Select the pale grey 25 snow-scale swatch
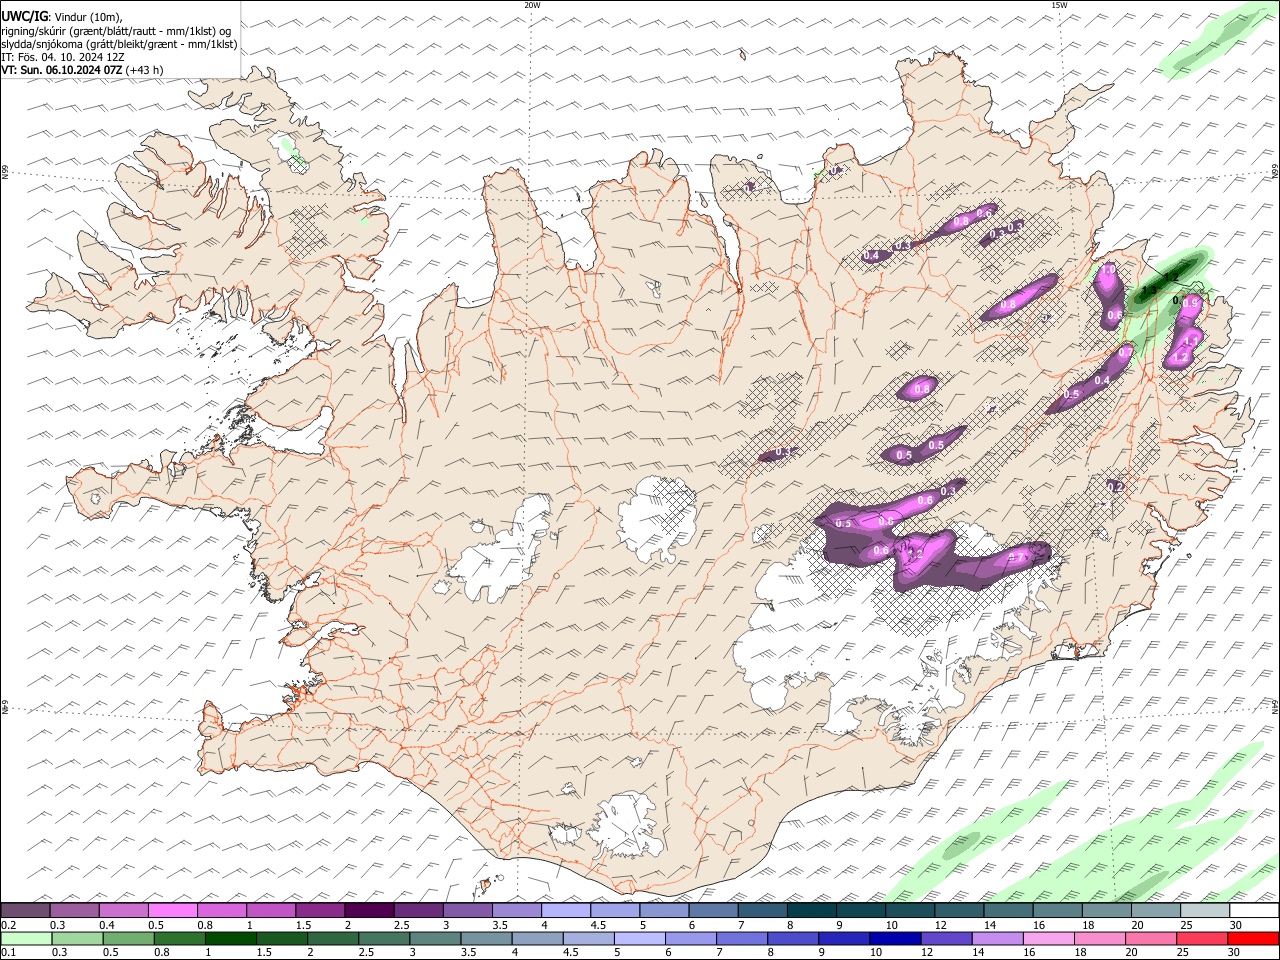 (x=1205, y=910)
